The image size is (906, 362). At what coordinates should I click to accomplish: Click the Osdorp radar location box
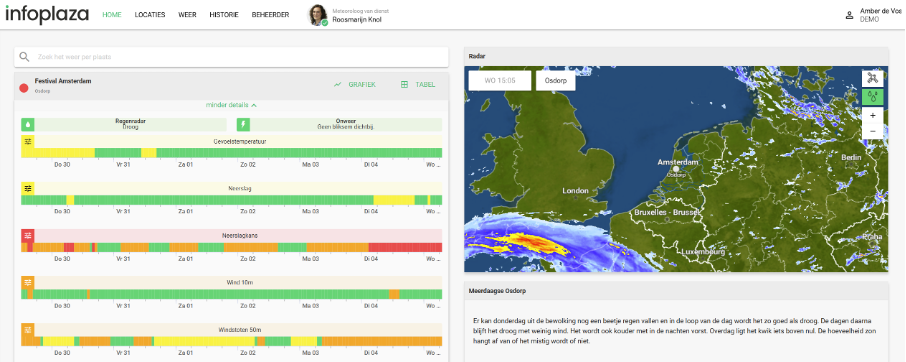pyautogui.click(x=555, y=81)
